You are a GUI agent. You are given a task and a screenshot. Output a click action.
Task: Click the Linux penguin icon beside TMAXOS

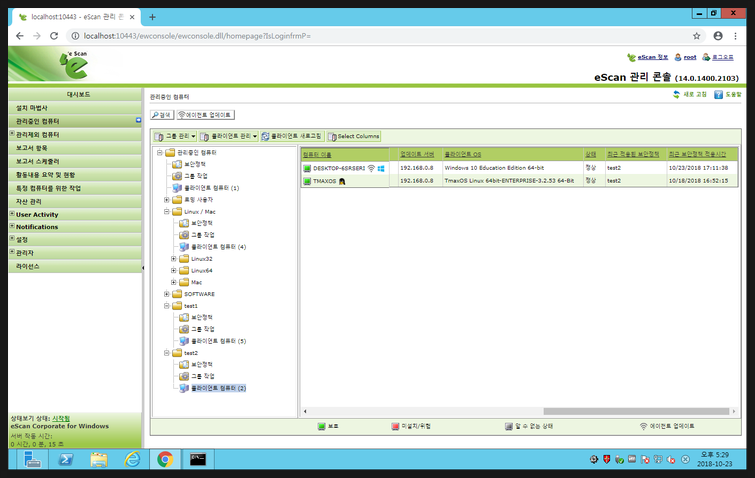[x=342, y=181]
